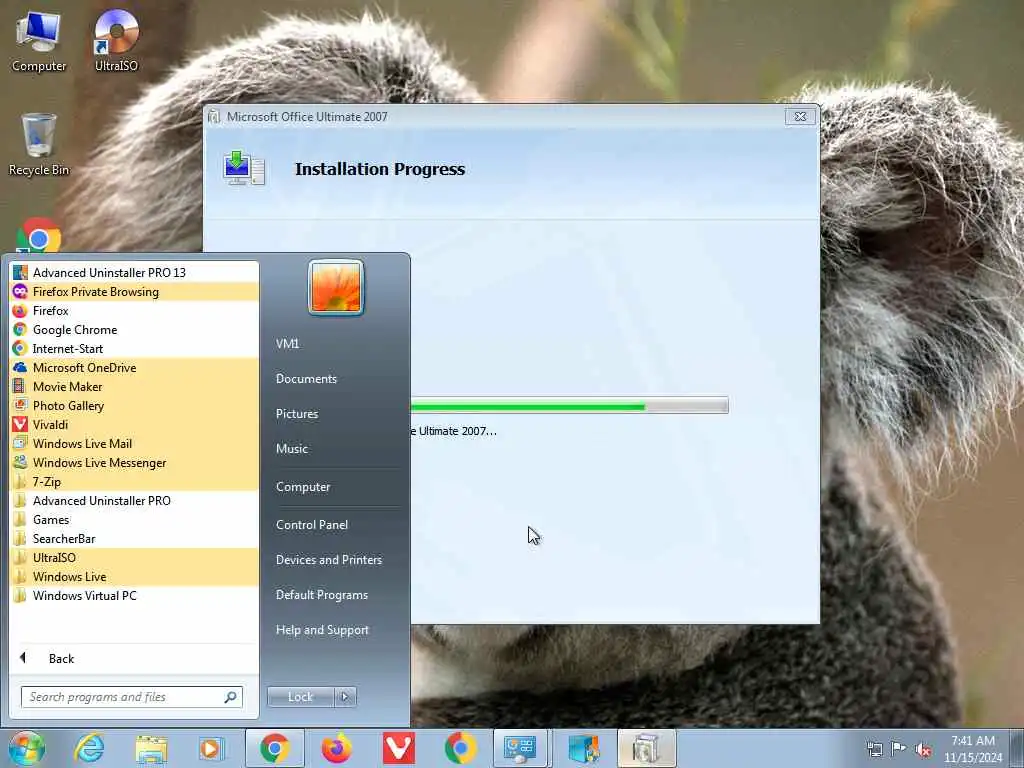Open Vivaldi from the taskbar
Viewport: 1024px width, 768px height.
coord(398,748)
